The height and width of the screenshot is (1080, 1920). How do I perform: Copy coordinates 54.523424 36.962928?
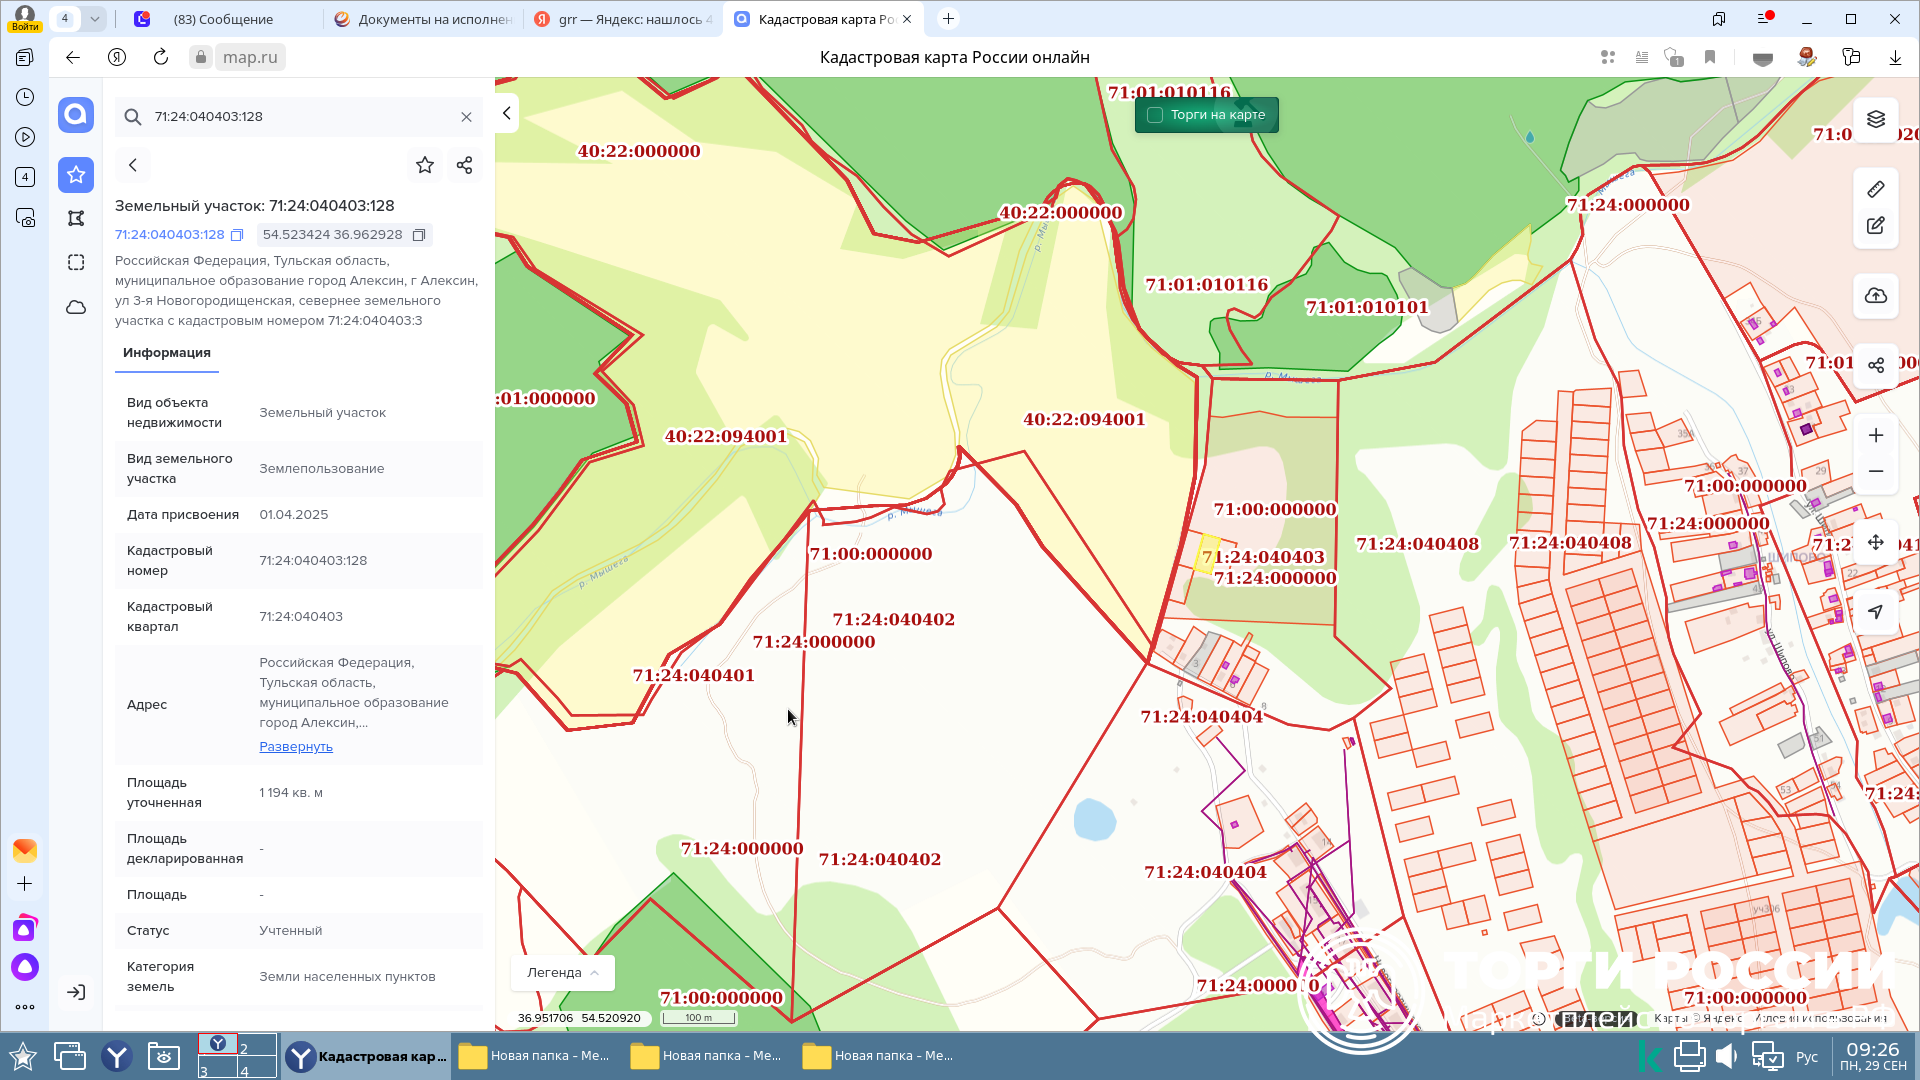click(419, 235)
